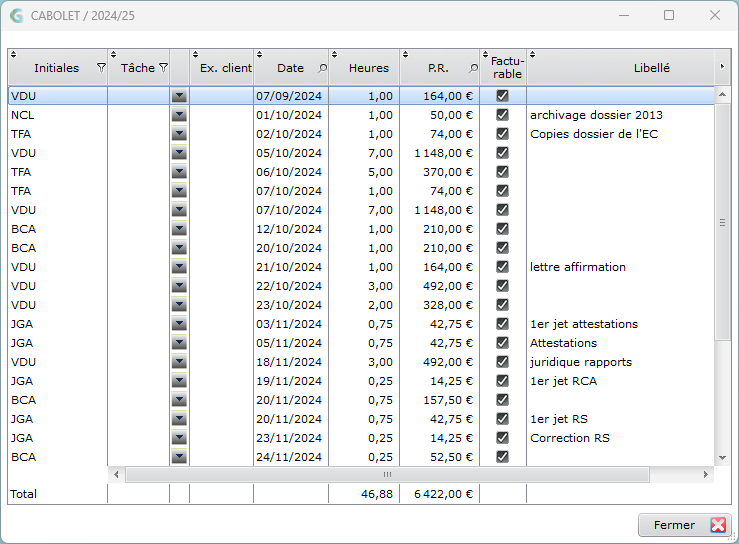This screenshot has height=544, width=739.
Task: Click the Libellé column header
Action: point(621,68)
